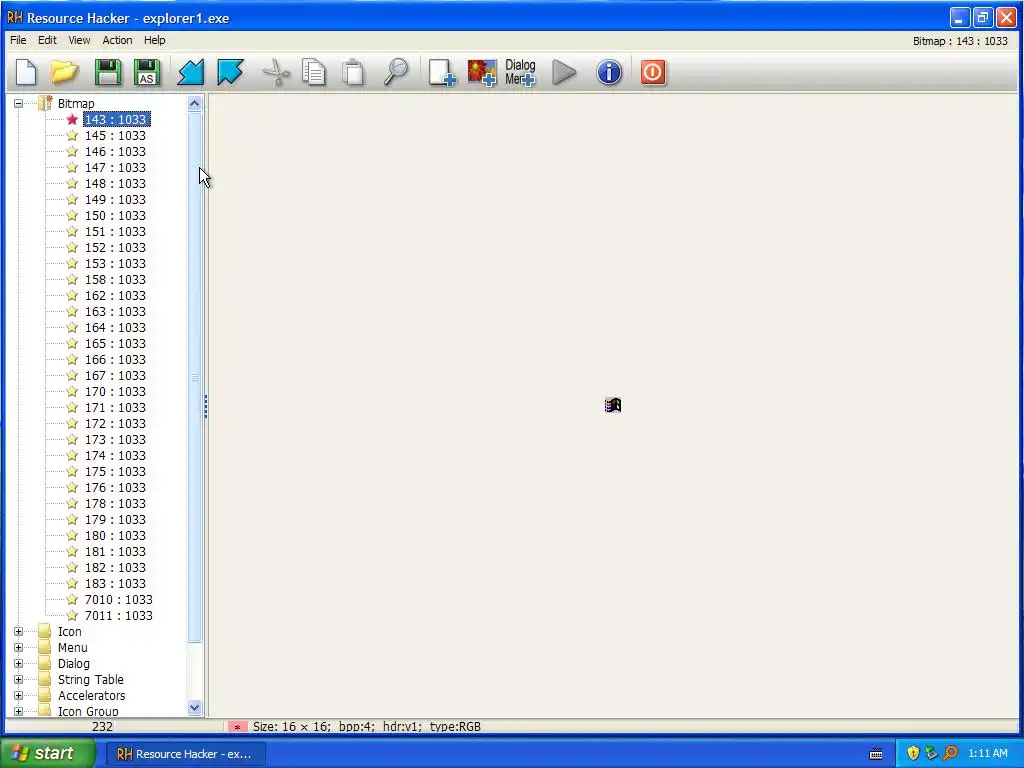The height and width of the screenshot is (768, 1024).
Task: Open the Help menu
Action: tap(155, 40)
